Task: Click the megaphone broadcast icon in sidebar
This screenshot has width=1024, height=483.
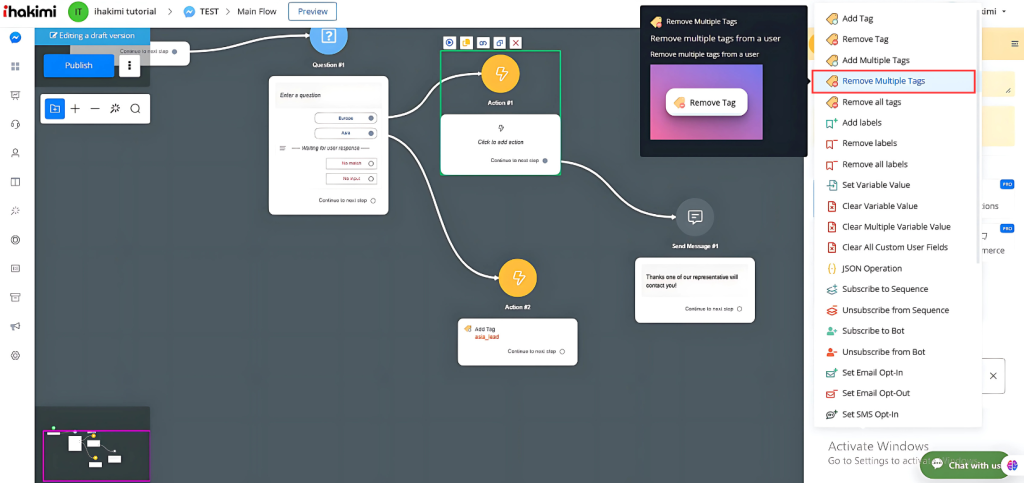Action: (x=15, y=326)
